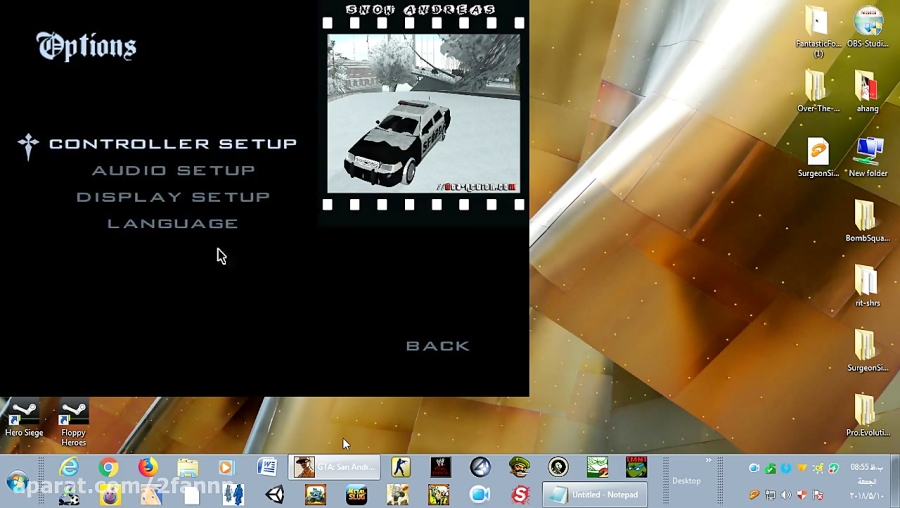Launch the tank game taskbar icon
The width and height of the screenshot is (900, 508).
(x=316, y=495)
